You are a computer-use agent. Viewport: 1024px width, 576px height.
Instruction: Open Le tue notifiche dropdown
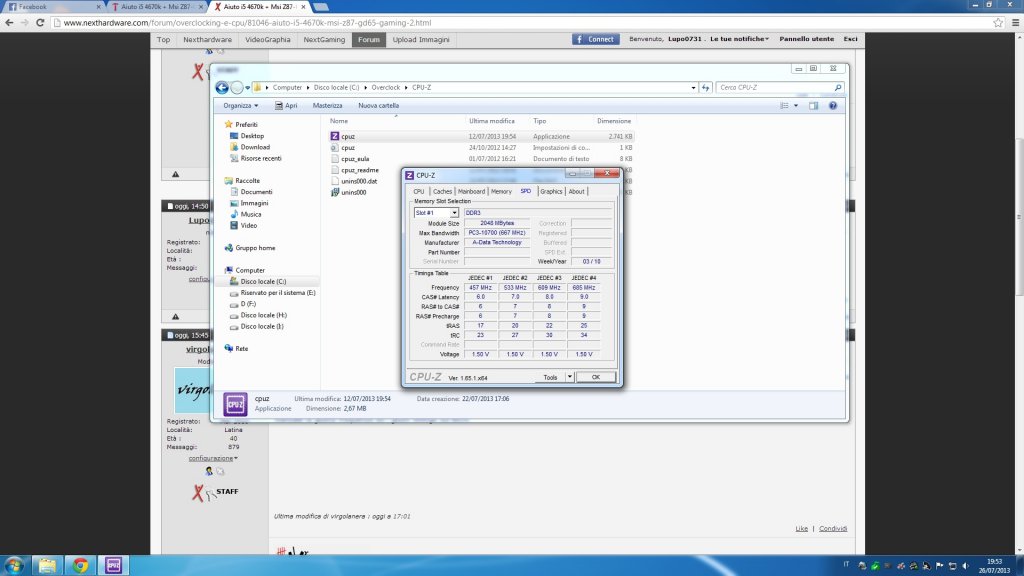tap(739, 39)
